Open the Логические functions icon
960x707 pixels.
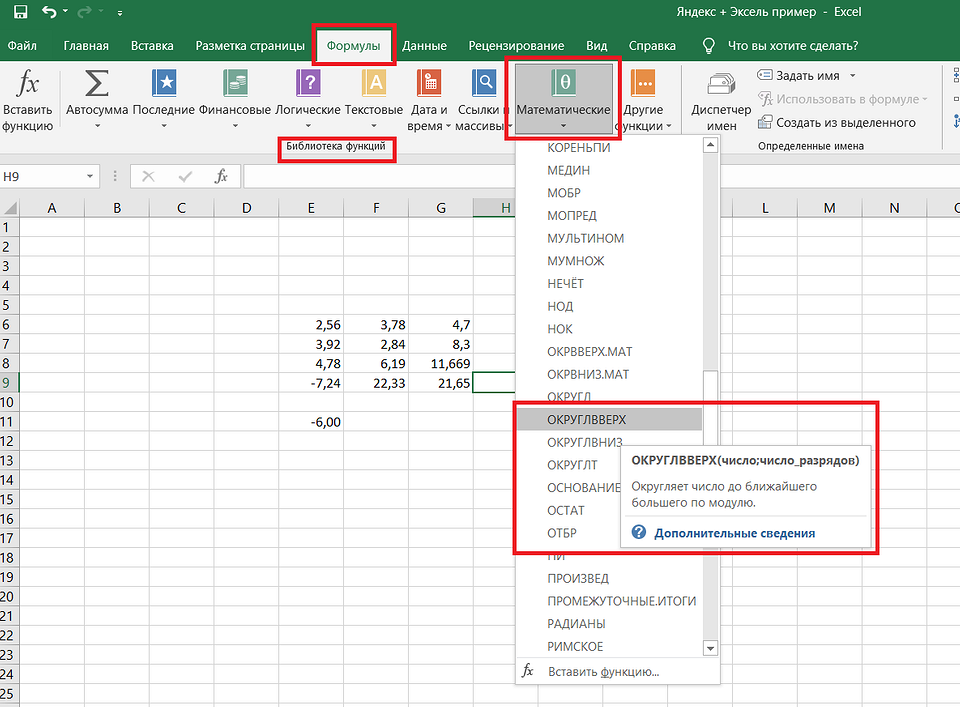[x=308, y=83]
